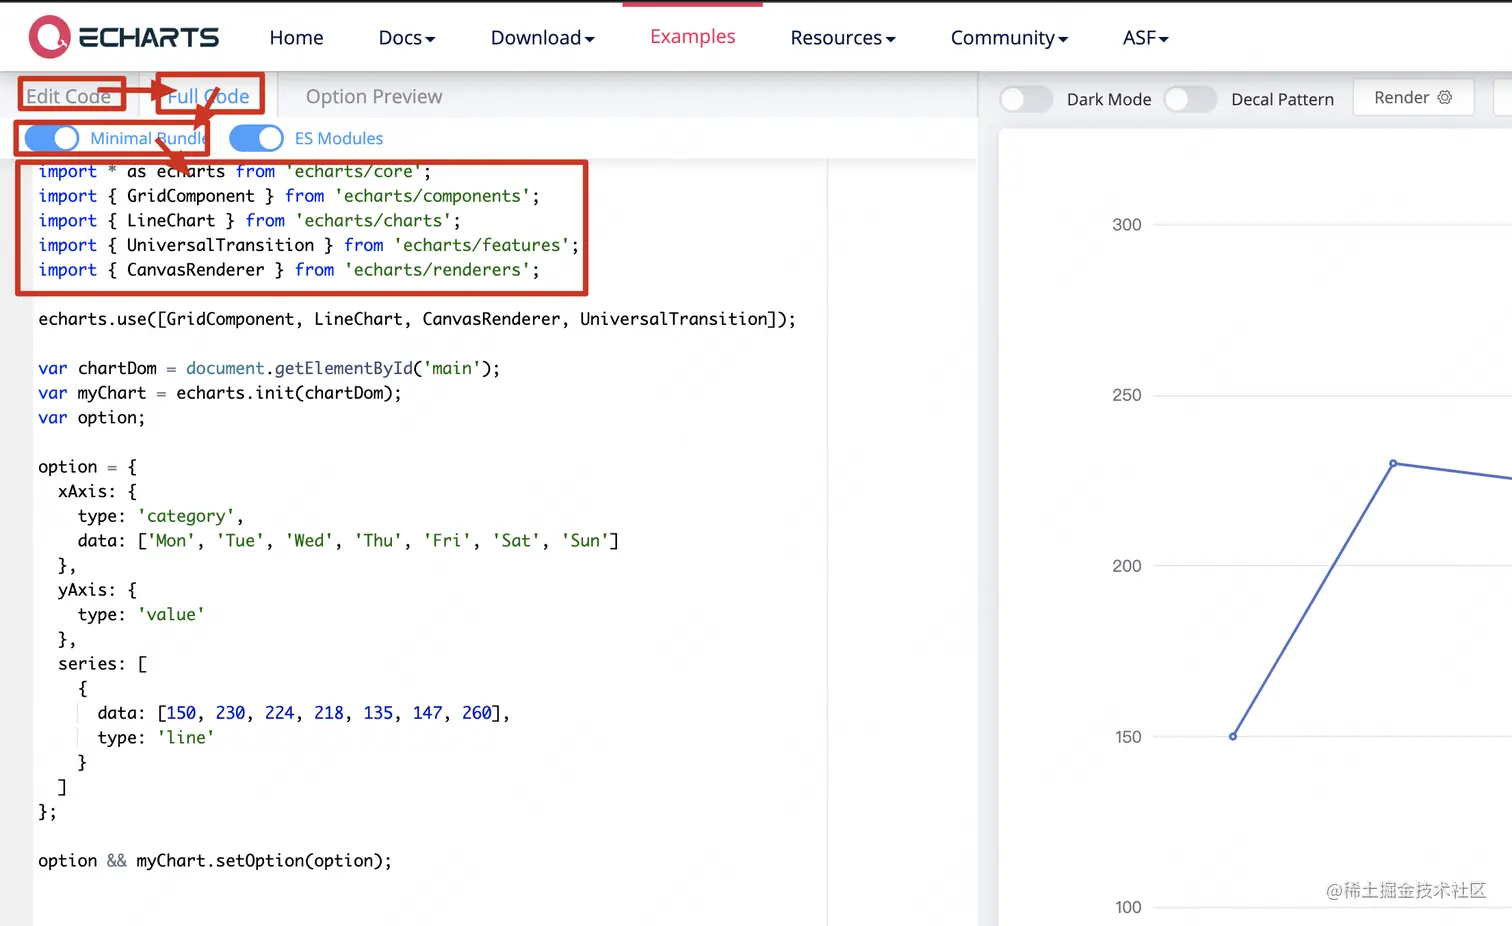Expand the Community dropdown menu

point(1009,38)
